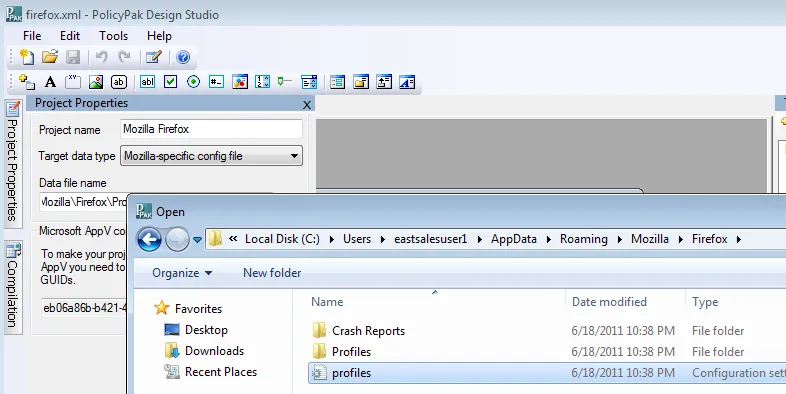Select the checkbox control tool

[170, 82]
